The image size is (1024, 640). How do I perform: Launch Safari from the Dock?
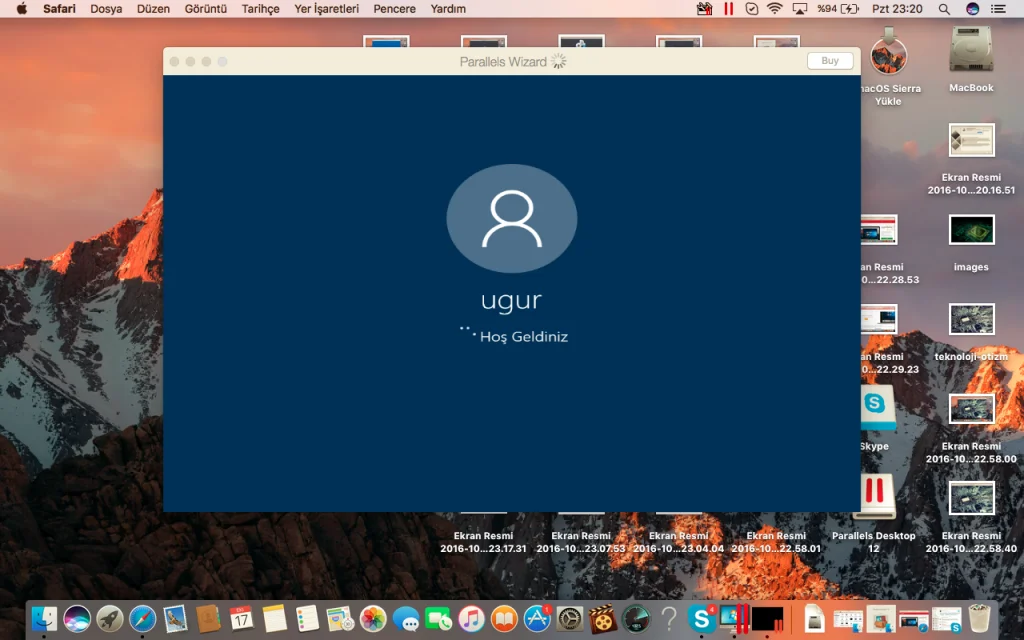click(x=142, y=619)
